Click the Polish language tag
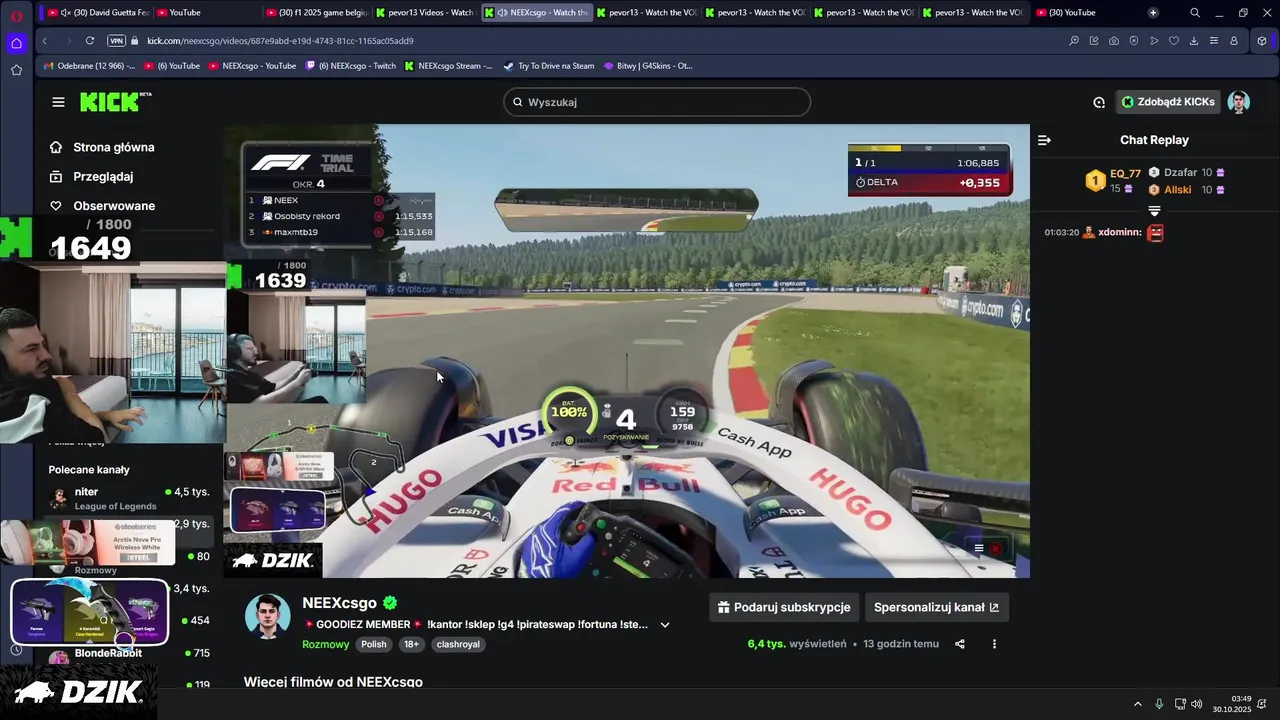 coord(374,644)
